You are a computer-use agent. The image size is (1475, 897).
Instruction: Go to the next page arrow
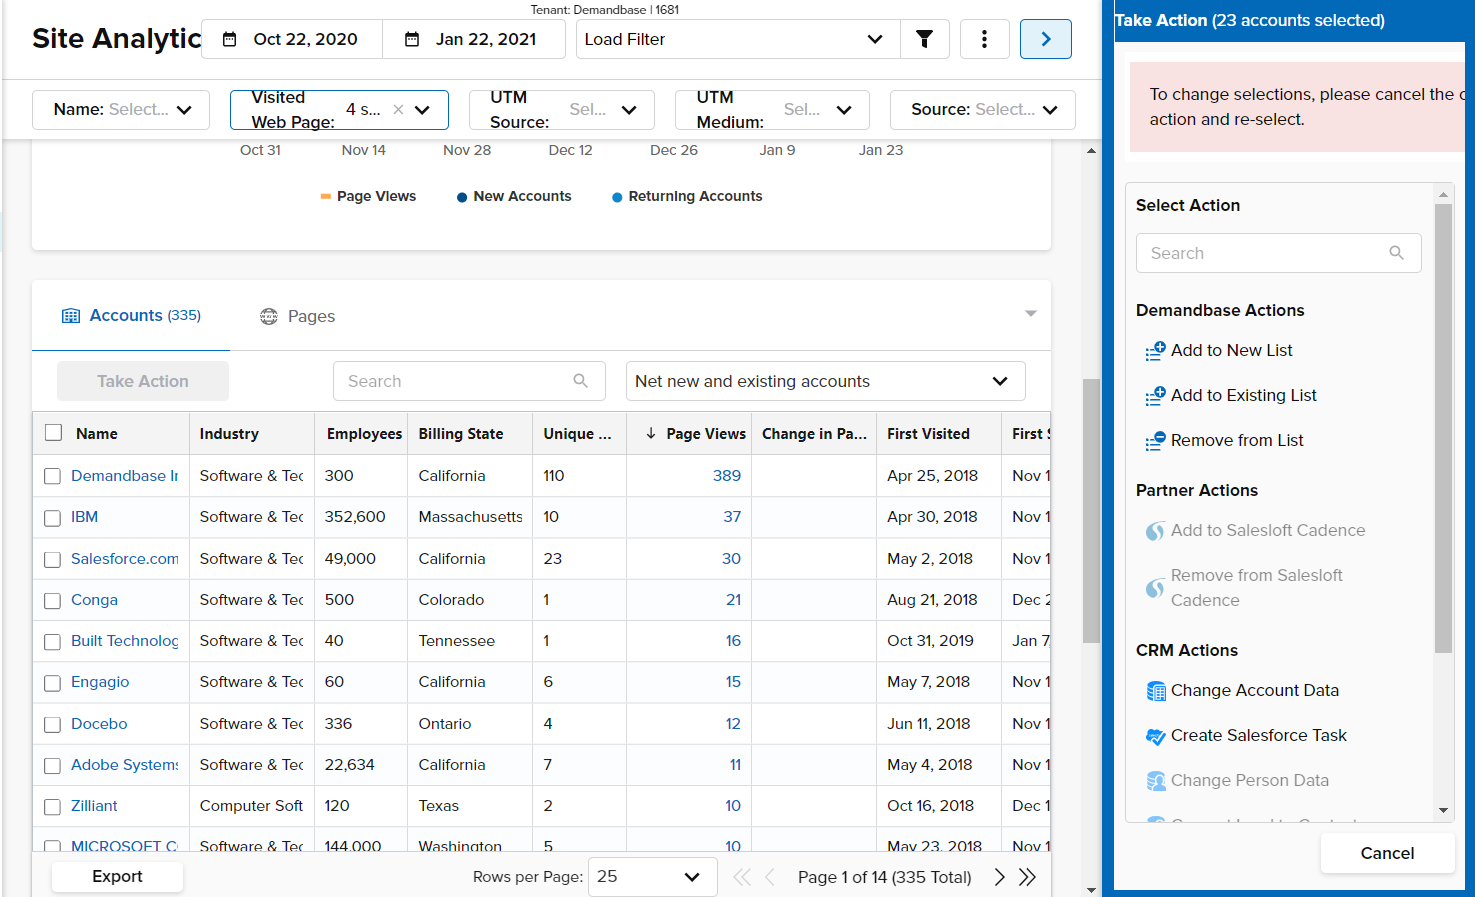(999, 877)
